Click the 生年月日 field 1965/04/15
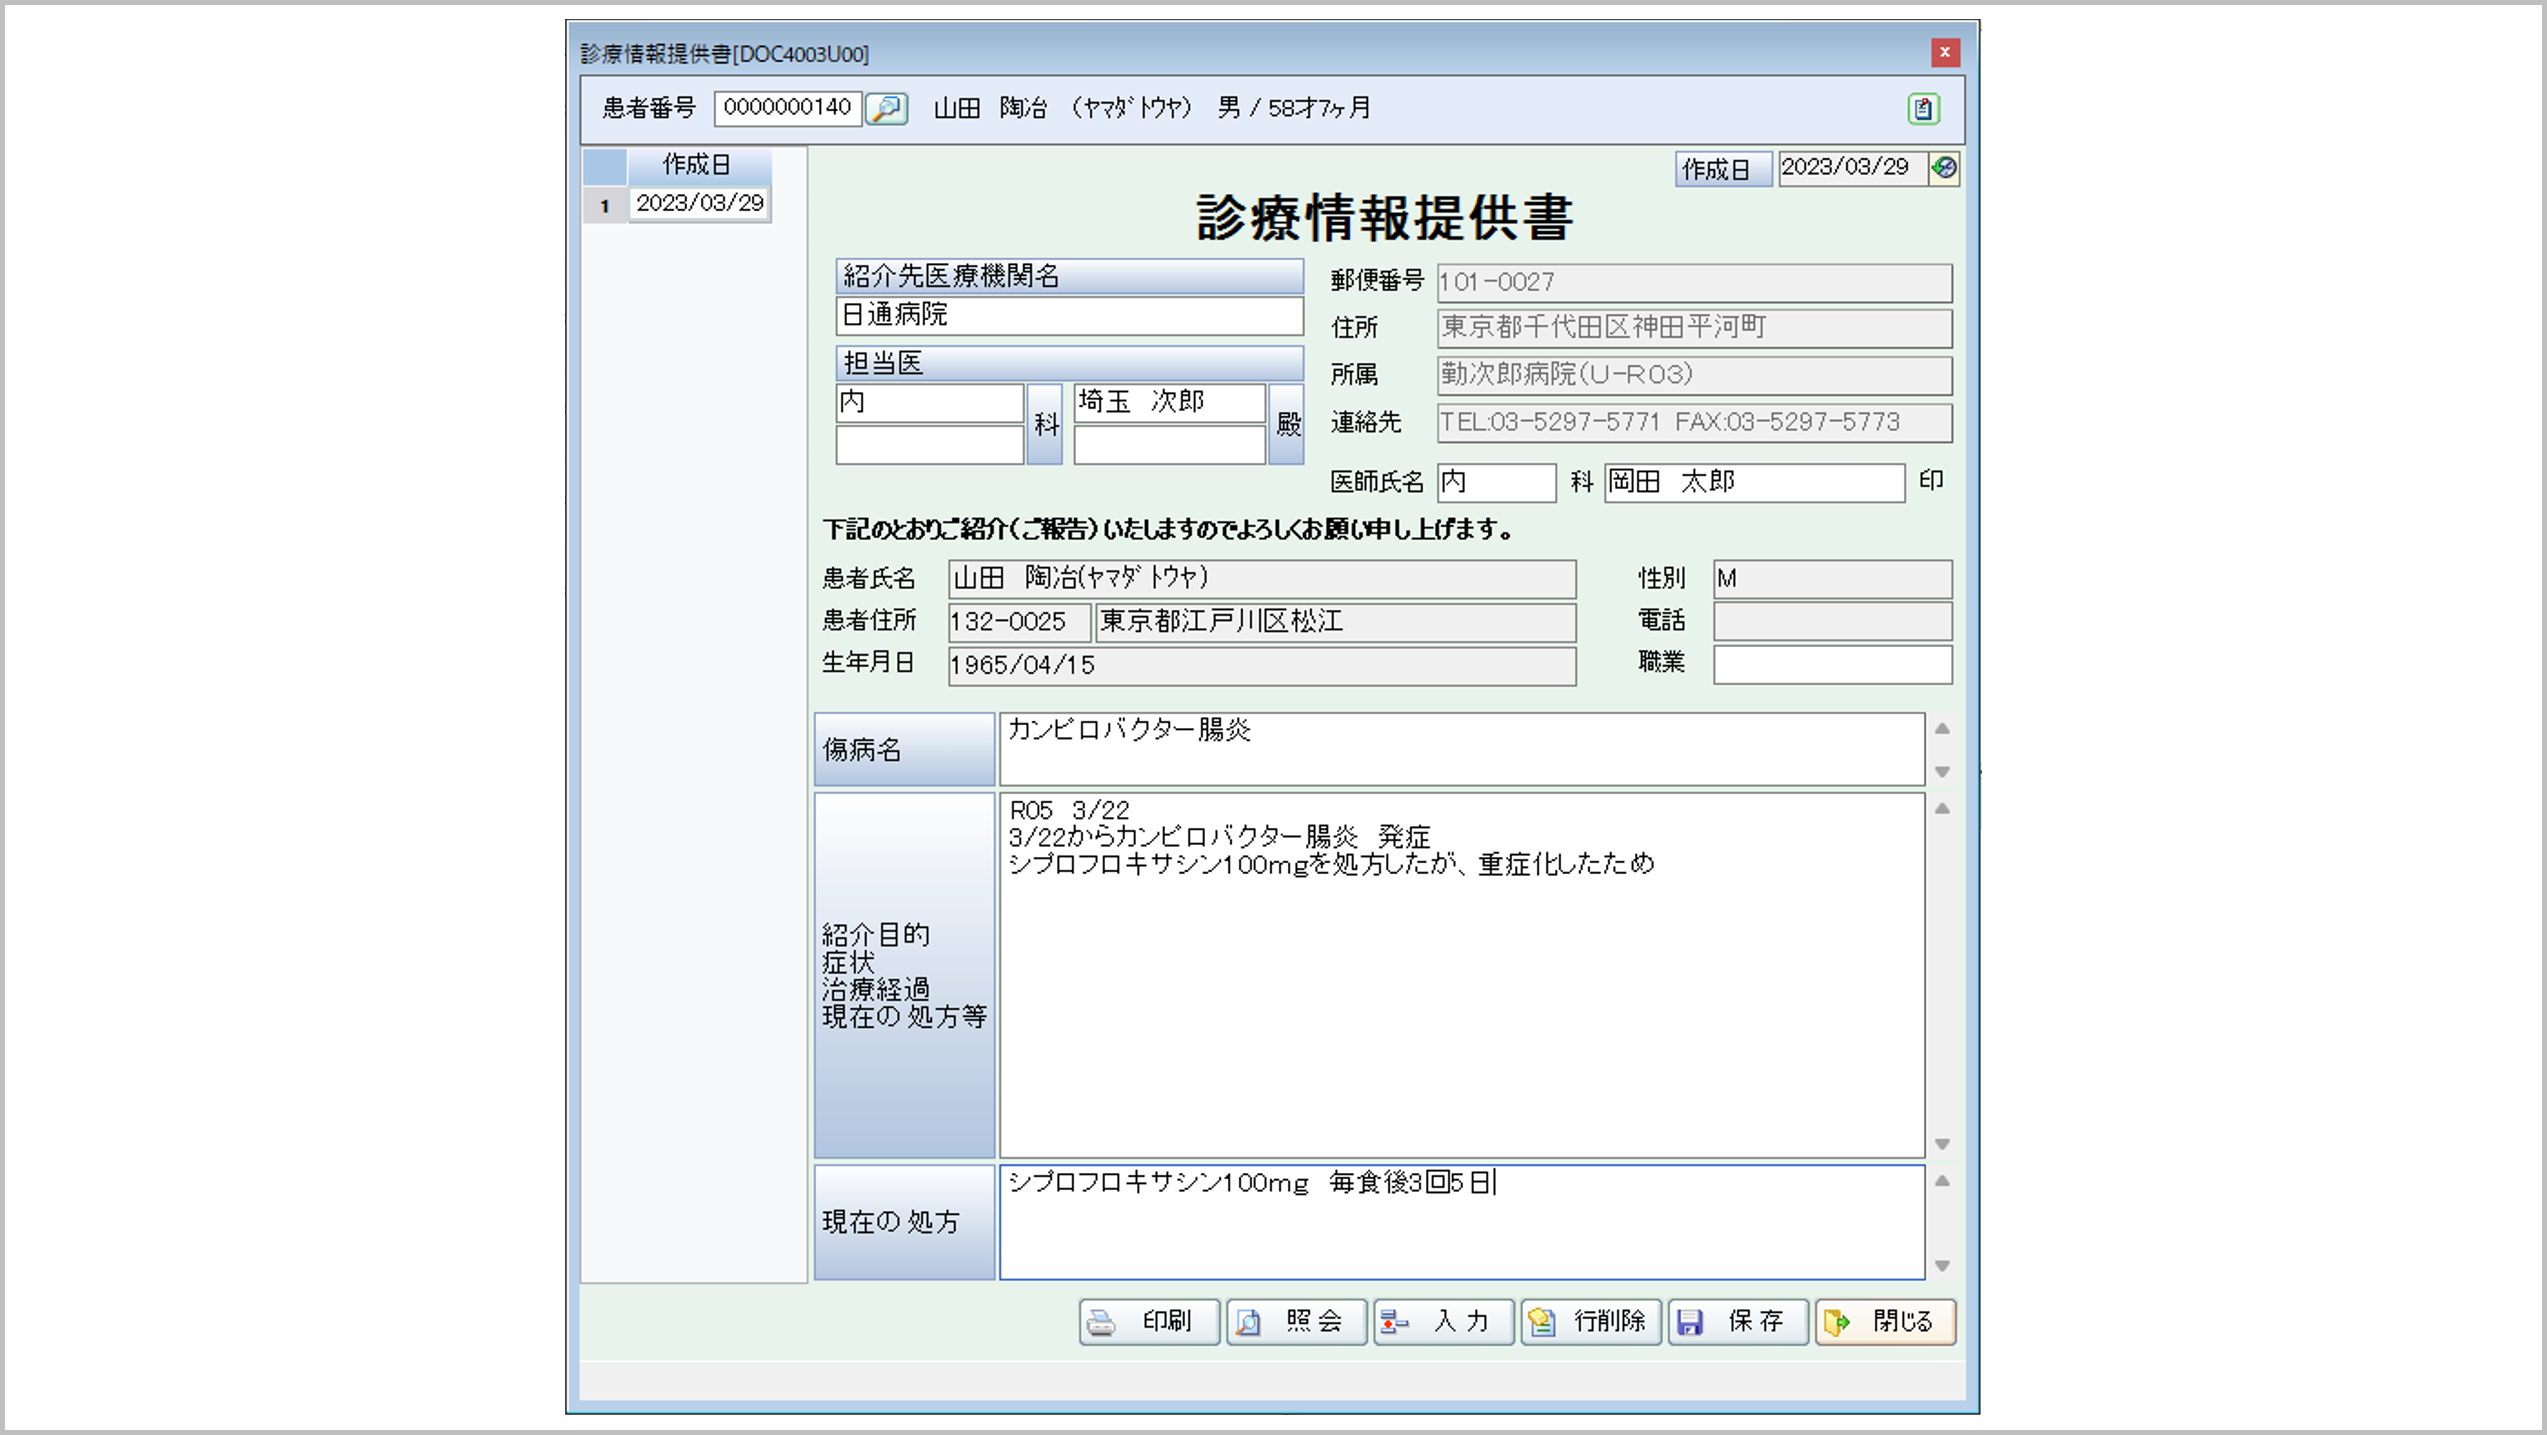The height and width of the screenshot is (1435, 2547). [1262, 666]
